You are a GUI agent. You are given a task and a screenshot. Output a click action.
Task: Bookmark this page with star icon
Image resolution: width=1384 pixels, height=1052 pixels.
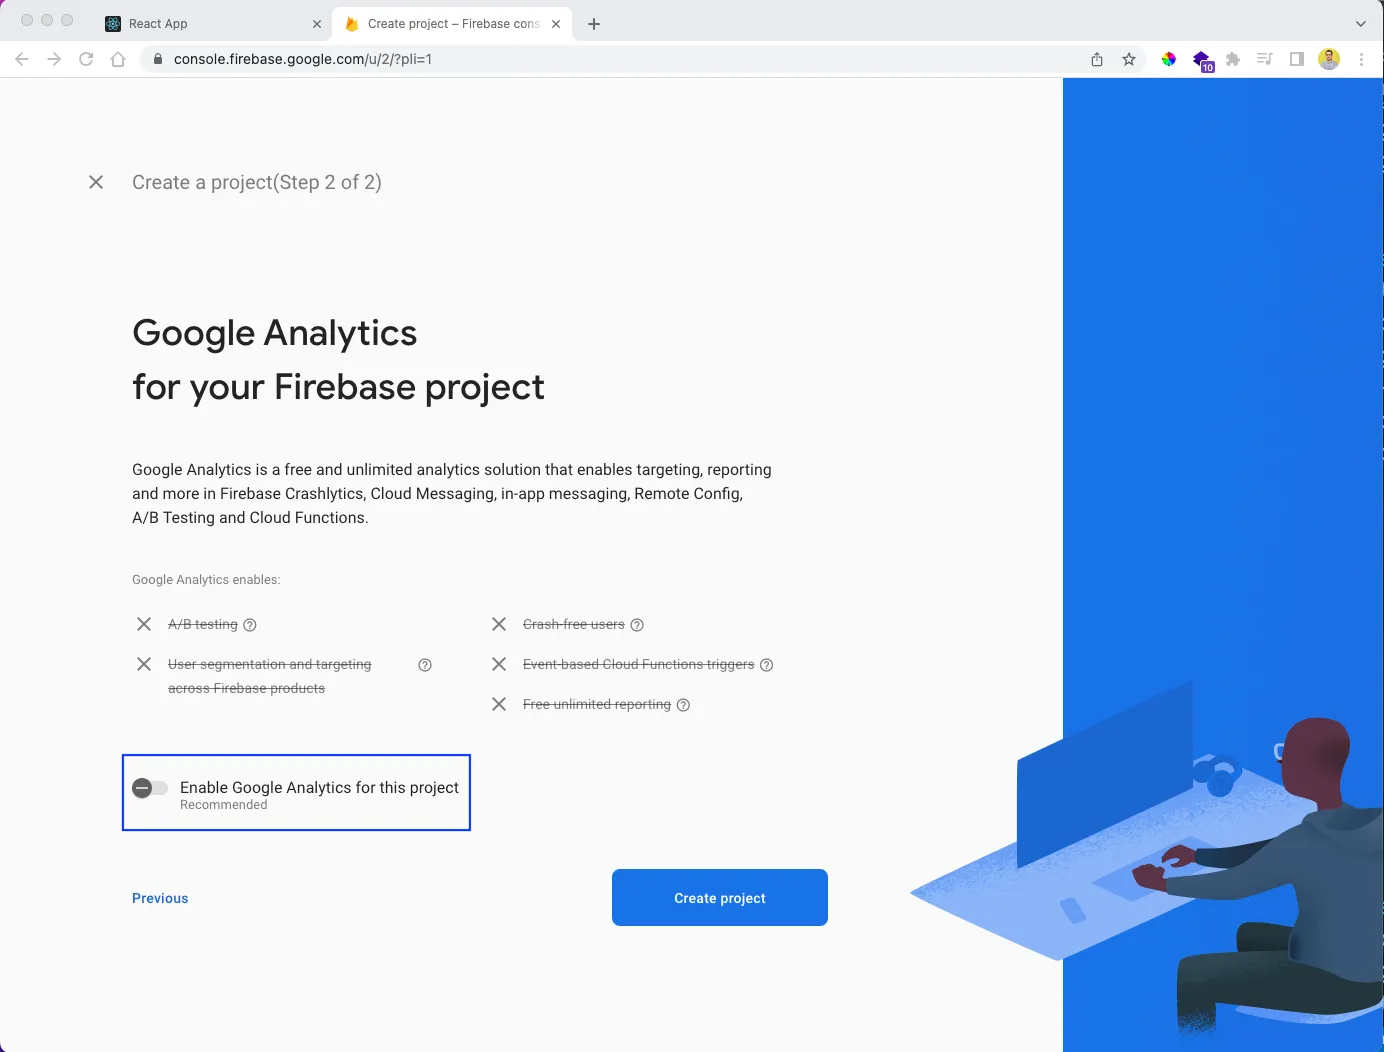[1129, 59]
